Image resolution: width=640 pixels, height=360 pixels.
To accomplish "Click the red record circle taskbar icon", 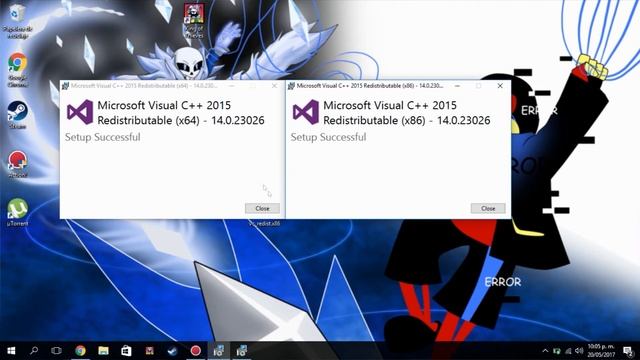I will click(x=196, y=351).
